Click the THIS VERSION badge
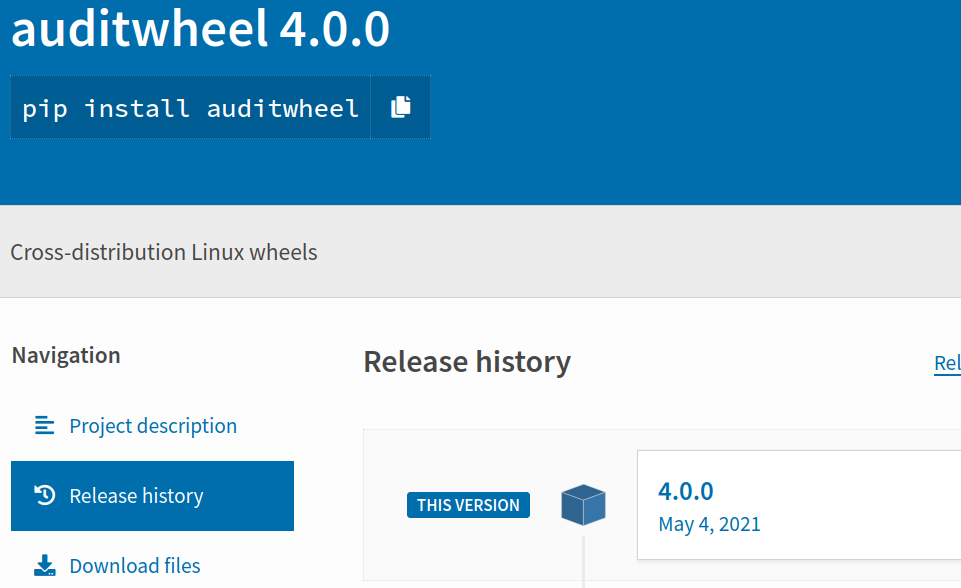The height and width of the screenshot is (588, 961). [468, 505]
